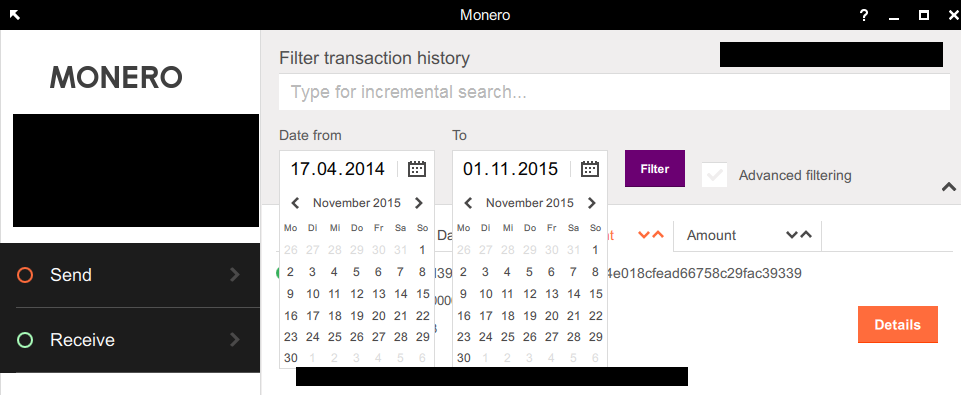The image size is (961, 395).
Task: Click the Date from field 17.04.2014
Action: point(338,169)
